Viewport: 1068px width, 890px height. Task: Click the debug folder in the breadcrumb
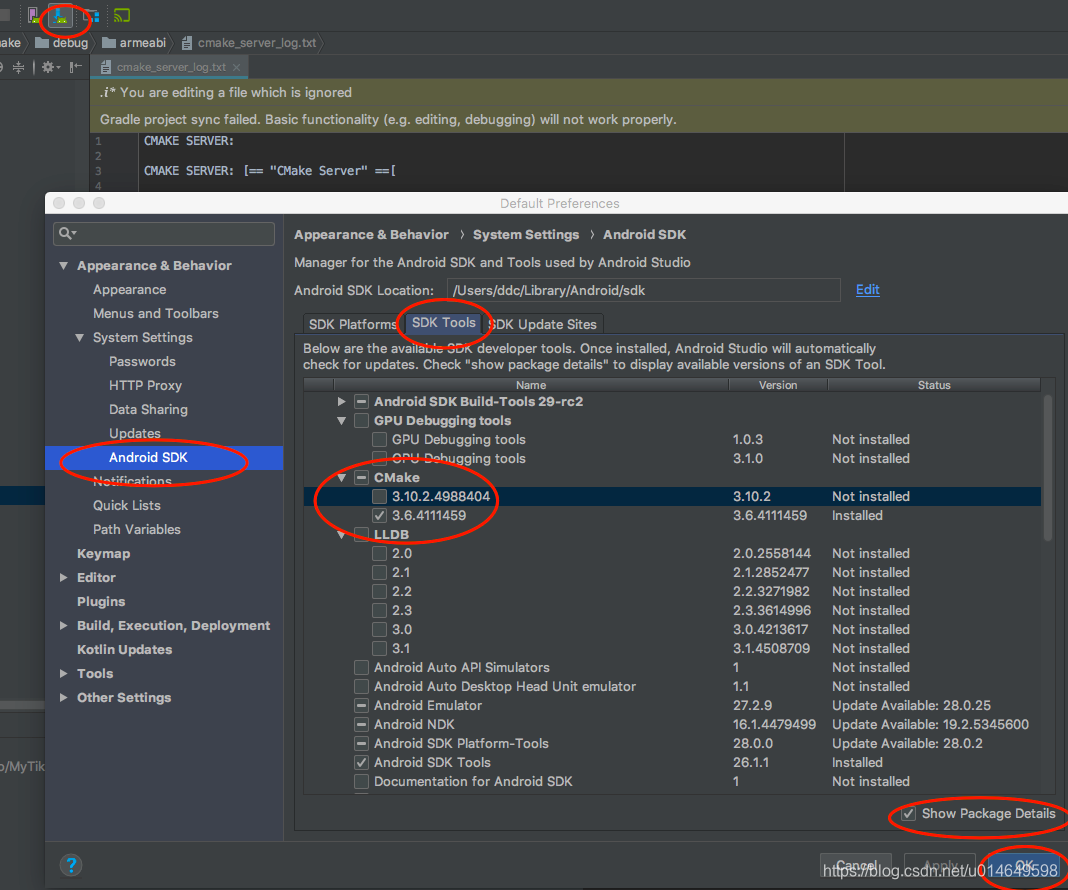point(62,43)
